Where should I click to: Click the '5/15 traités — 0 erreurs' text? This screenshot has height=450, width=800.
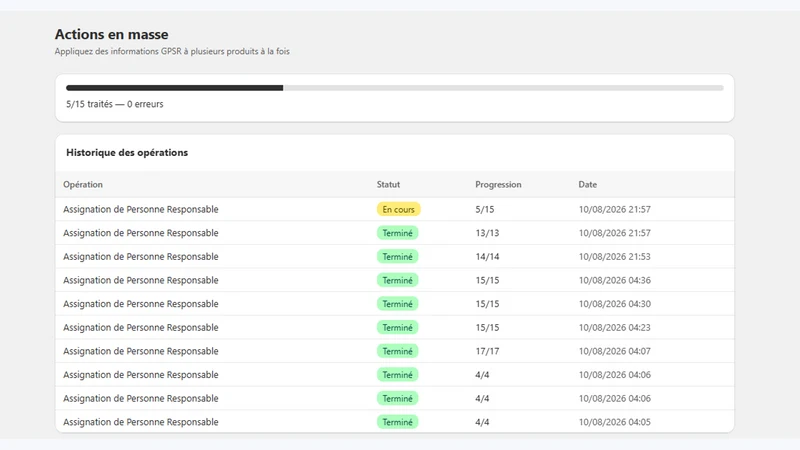coord(115,104)
